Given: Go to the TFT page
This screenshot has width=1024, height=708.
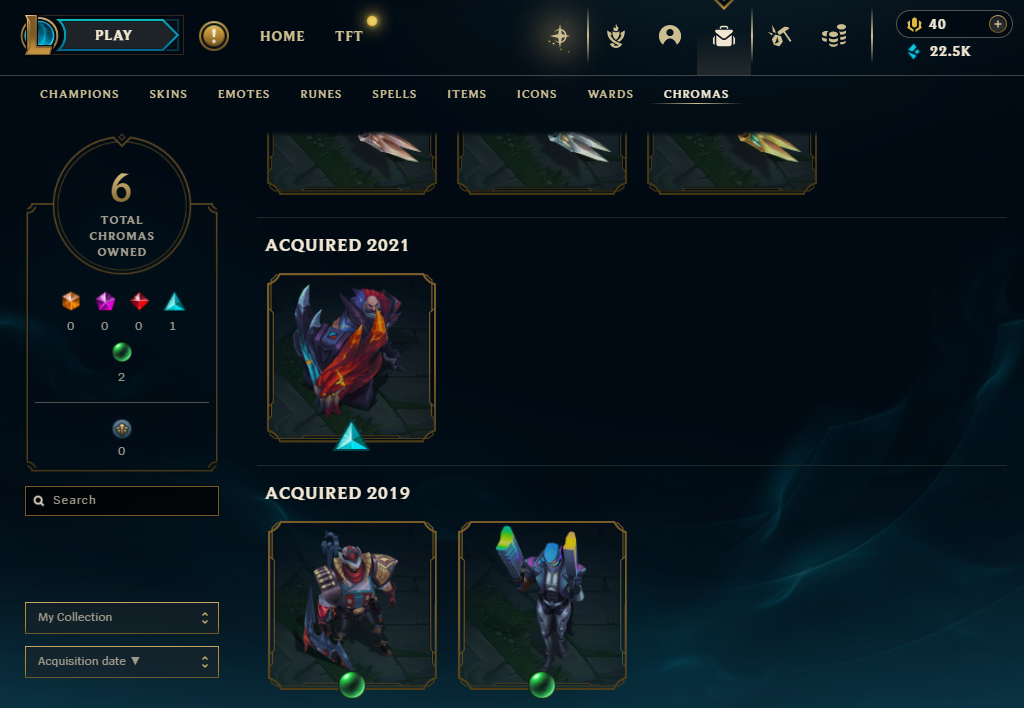Looking at the screenshot, I should click(349, 37).
